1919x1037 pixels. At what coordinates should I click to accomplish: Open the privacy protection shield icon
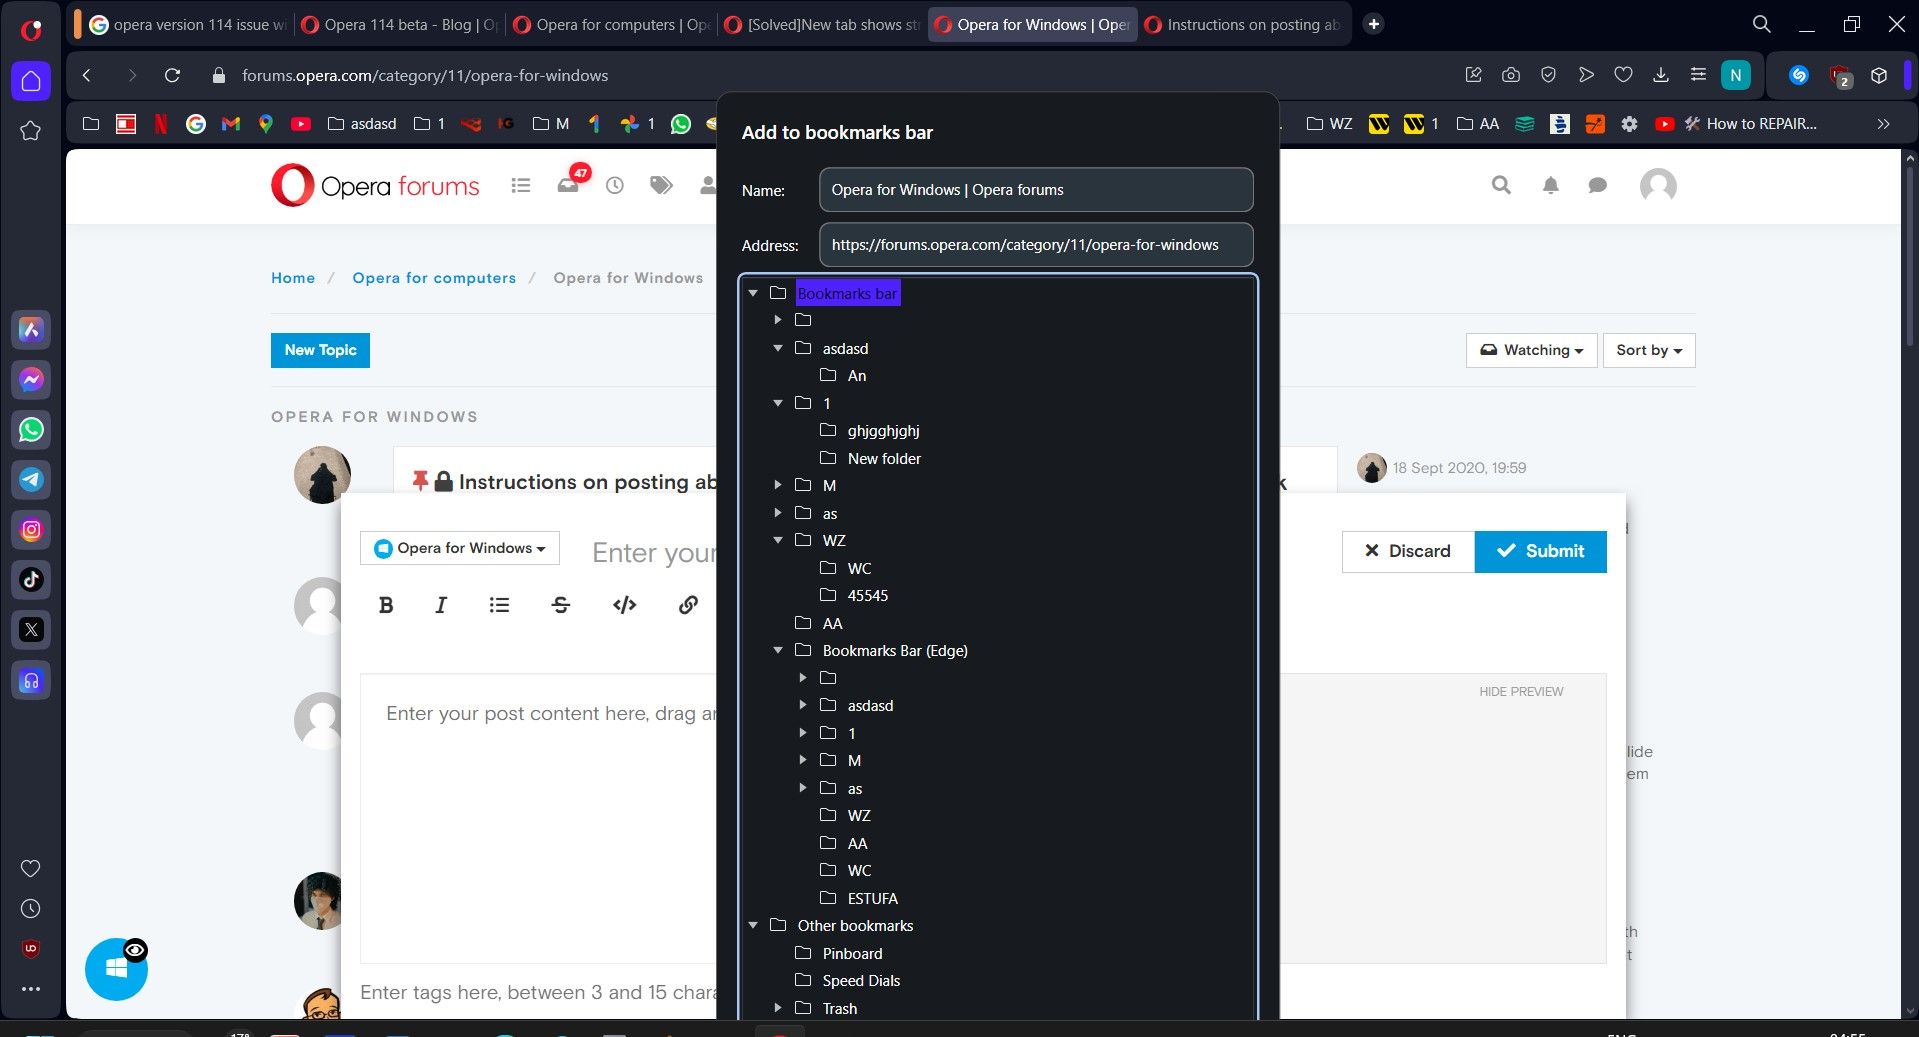(1548, 75)
